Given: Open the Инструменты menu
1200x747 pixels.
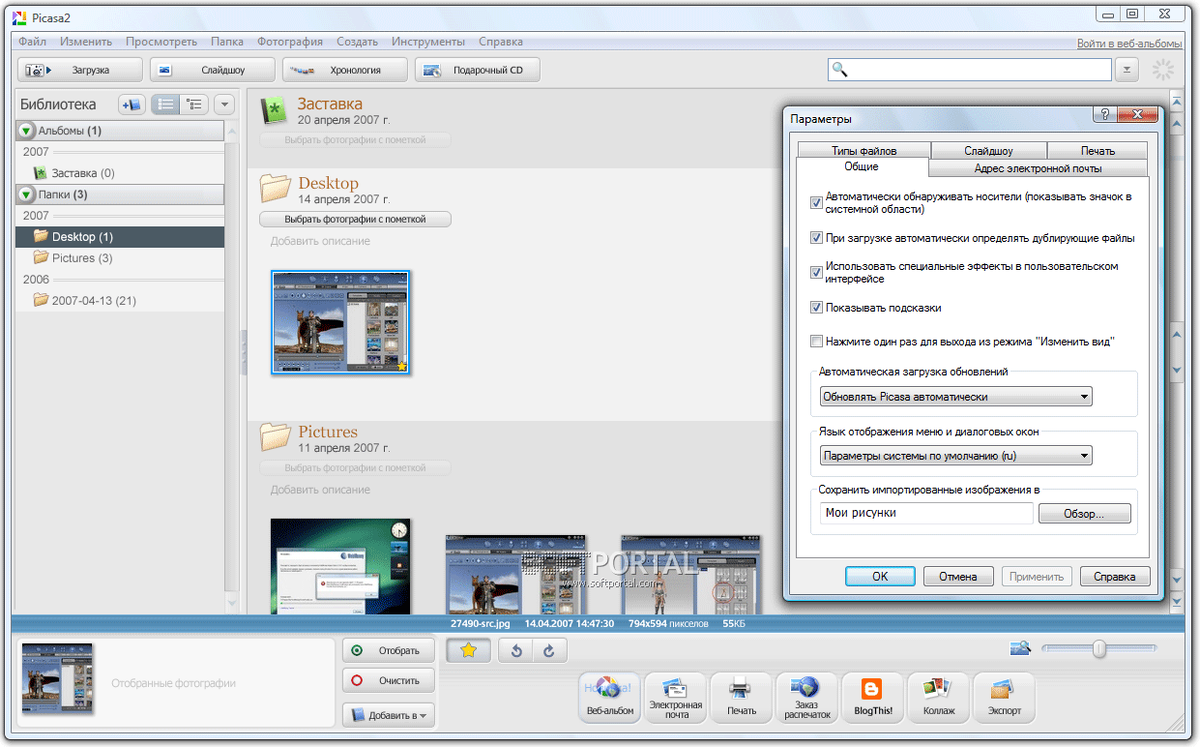Looking at the screenshot, I should (428, 42).
